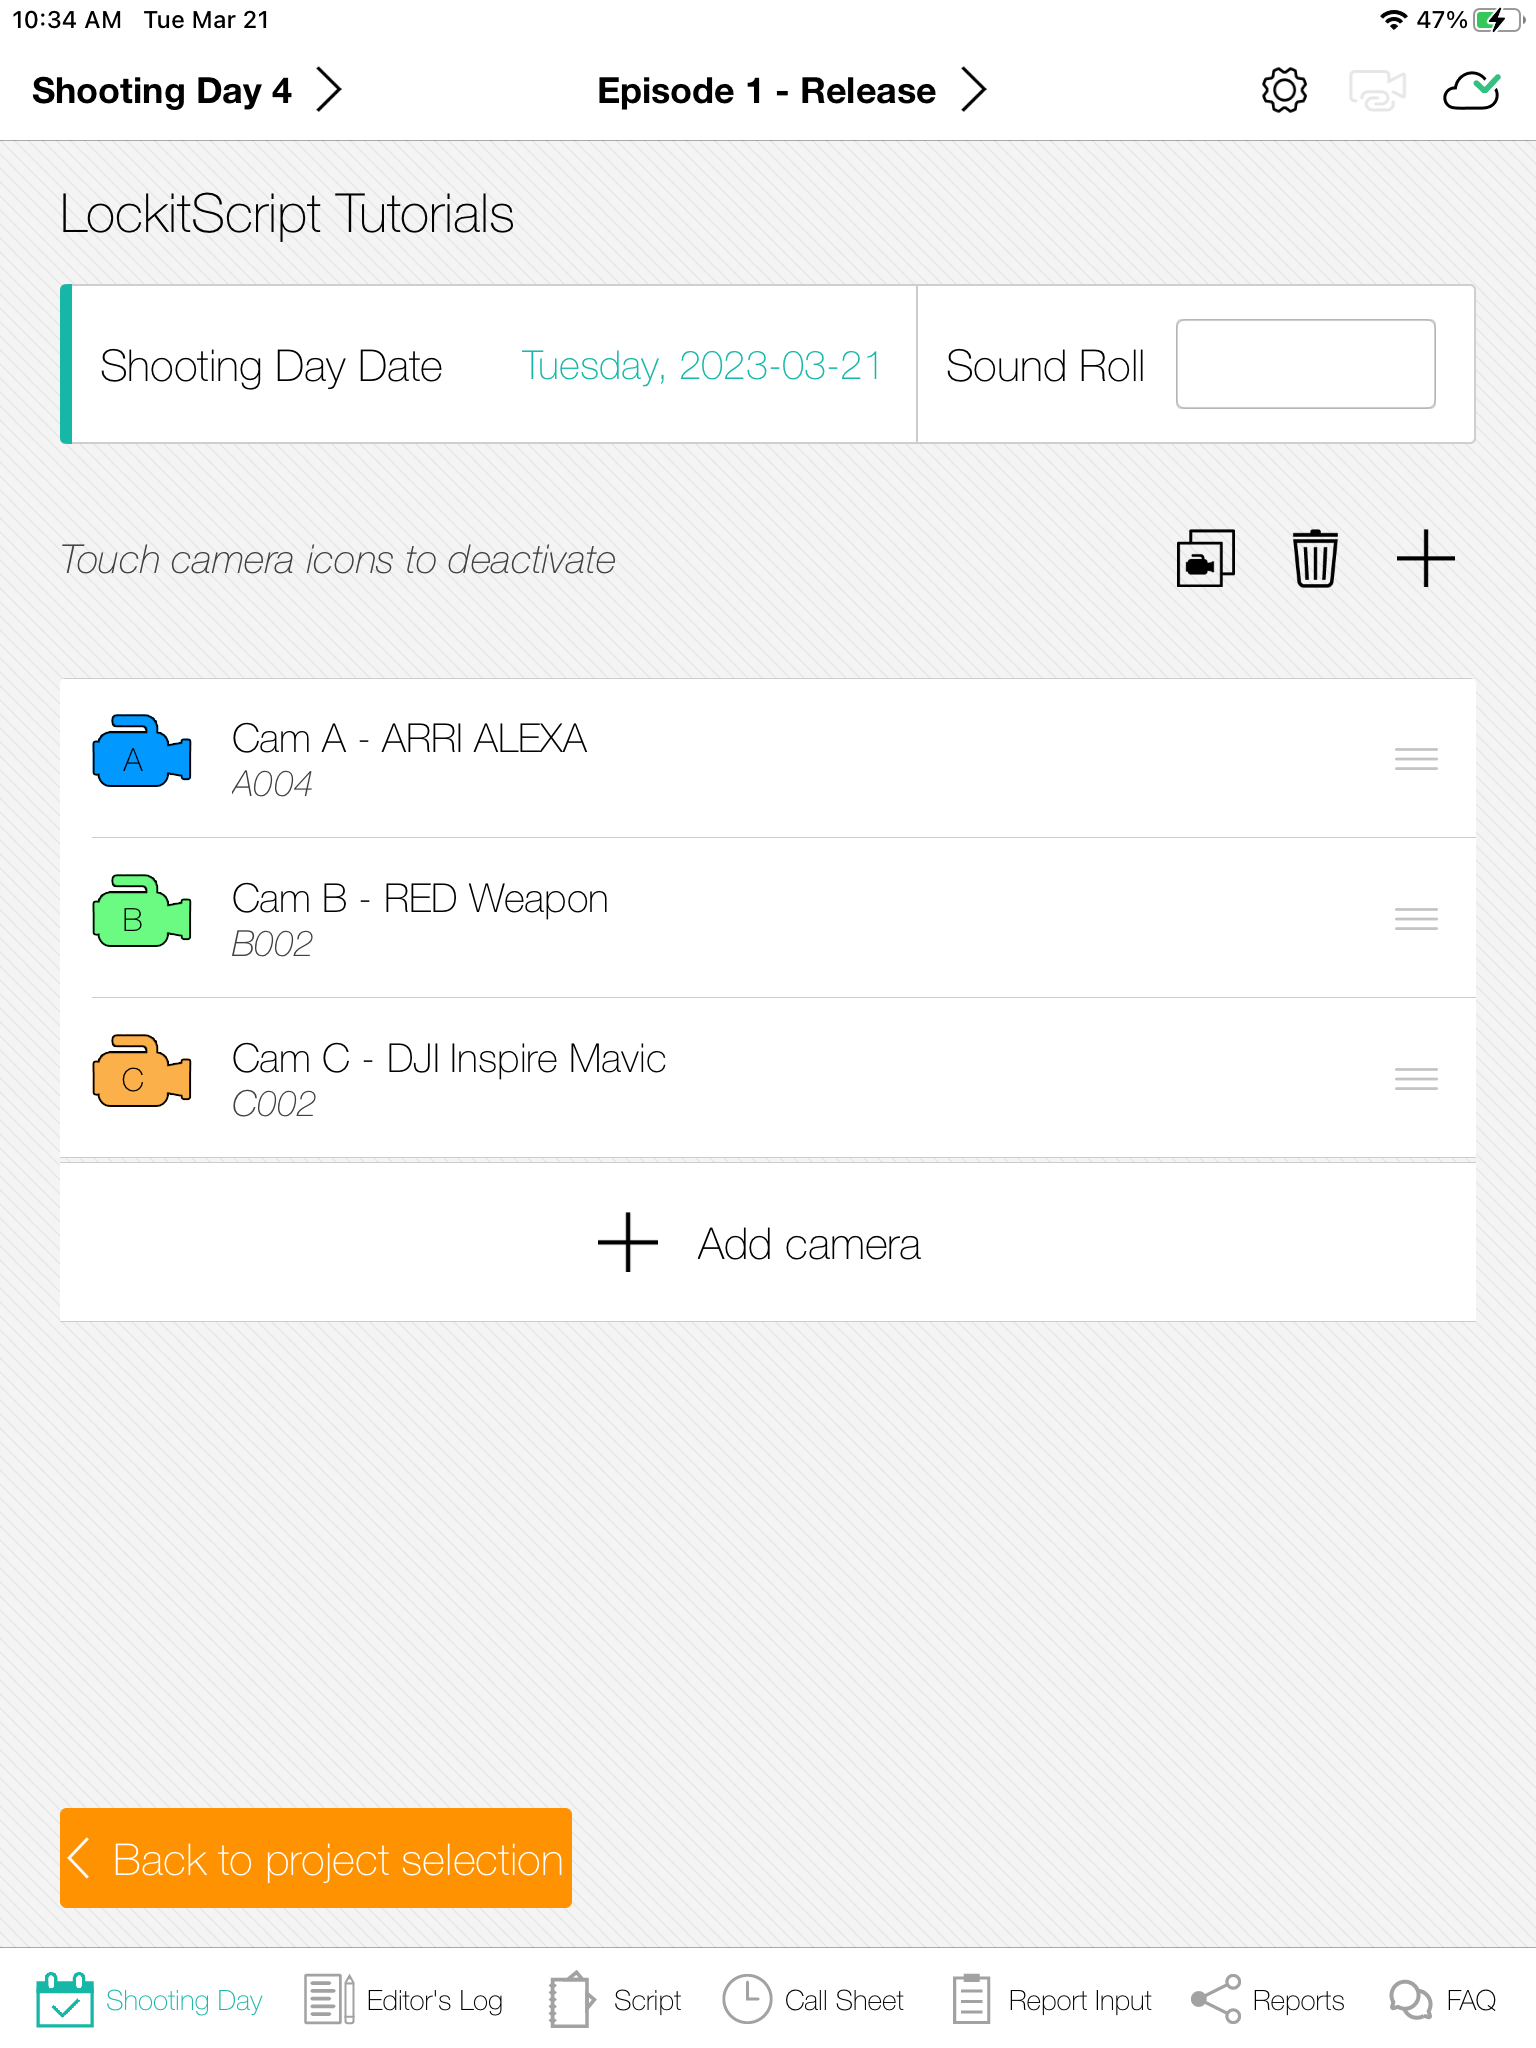
Task: Deactivate the orange Cam C icon
Action: point(142,1071)
